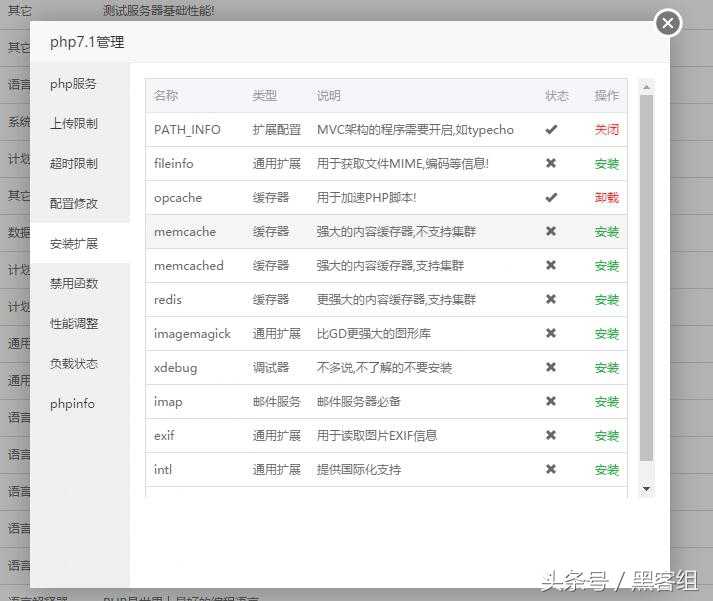
Task: Click 安装 for exif extension
Action: (607, 436)
